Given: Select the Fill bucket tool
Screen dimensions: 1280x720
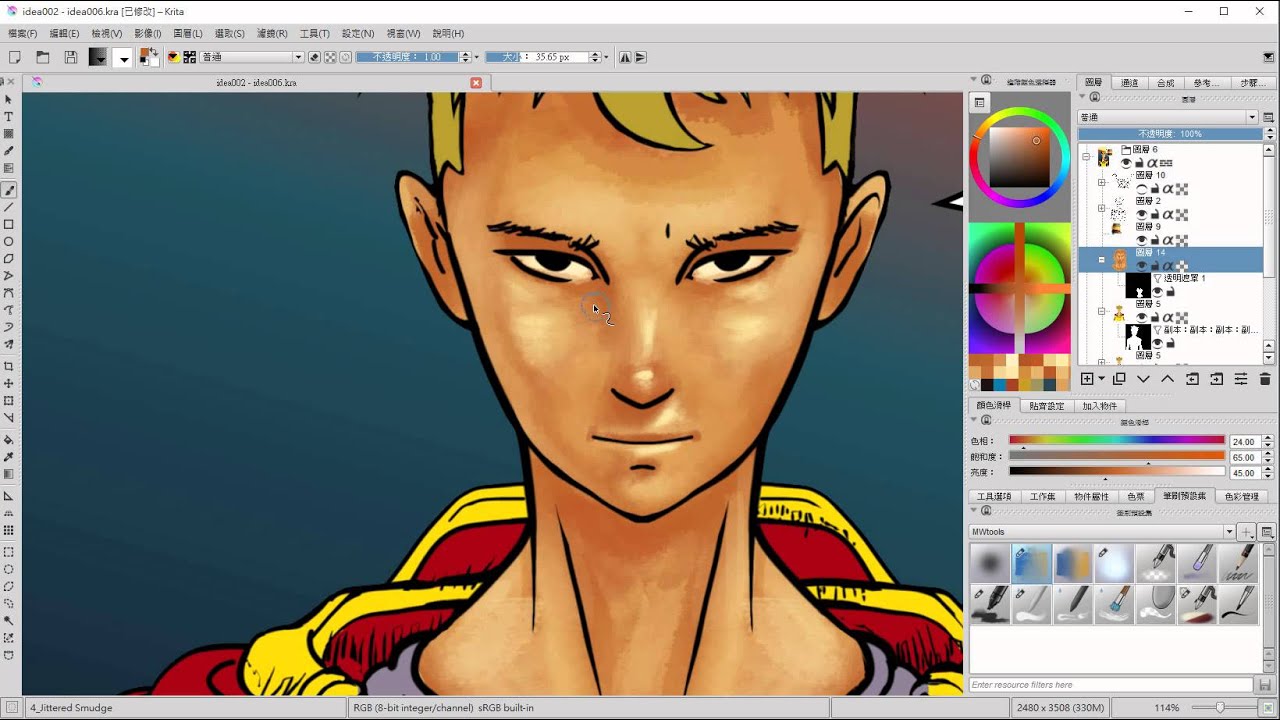Looking at the screenshot, I should 9,439.
